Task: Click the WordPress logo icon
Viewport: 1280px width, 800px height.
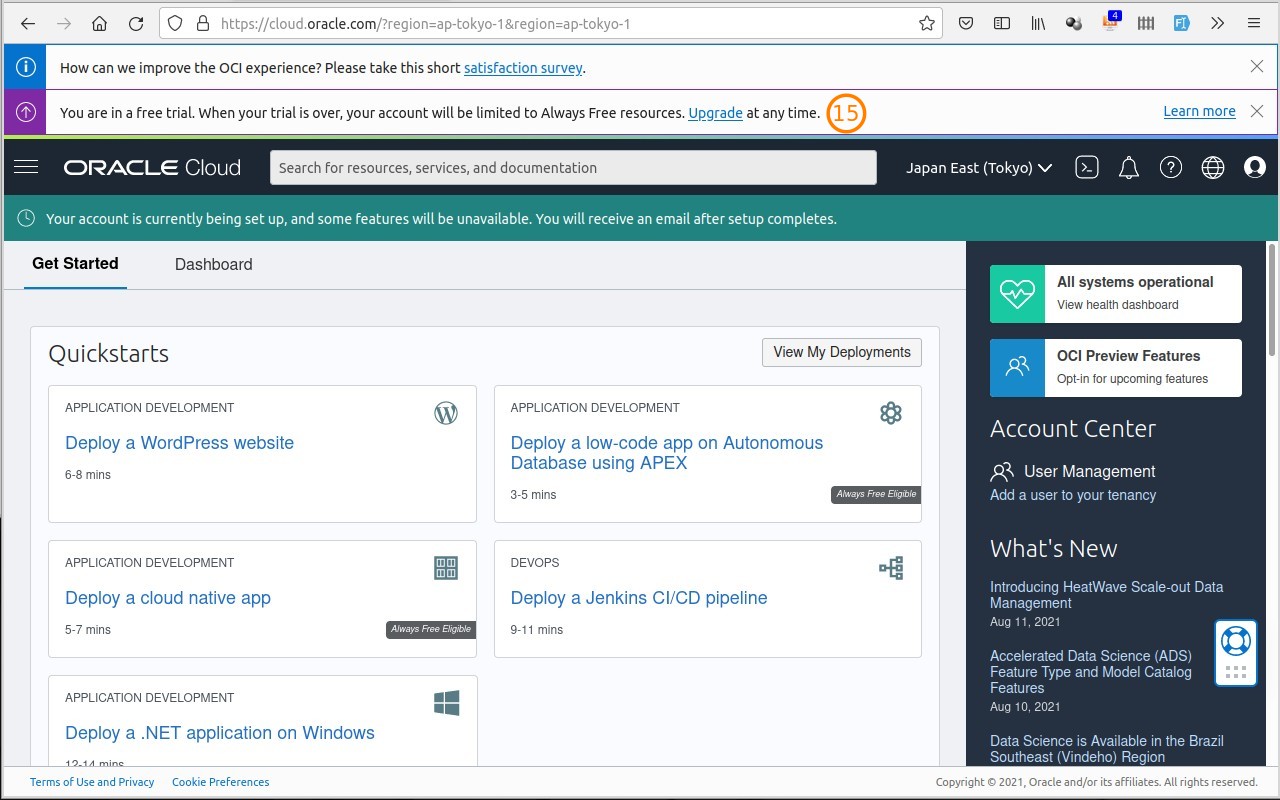Action: tap(446, 413)
